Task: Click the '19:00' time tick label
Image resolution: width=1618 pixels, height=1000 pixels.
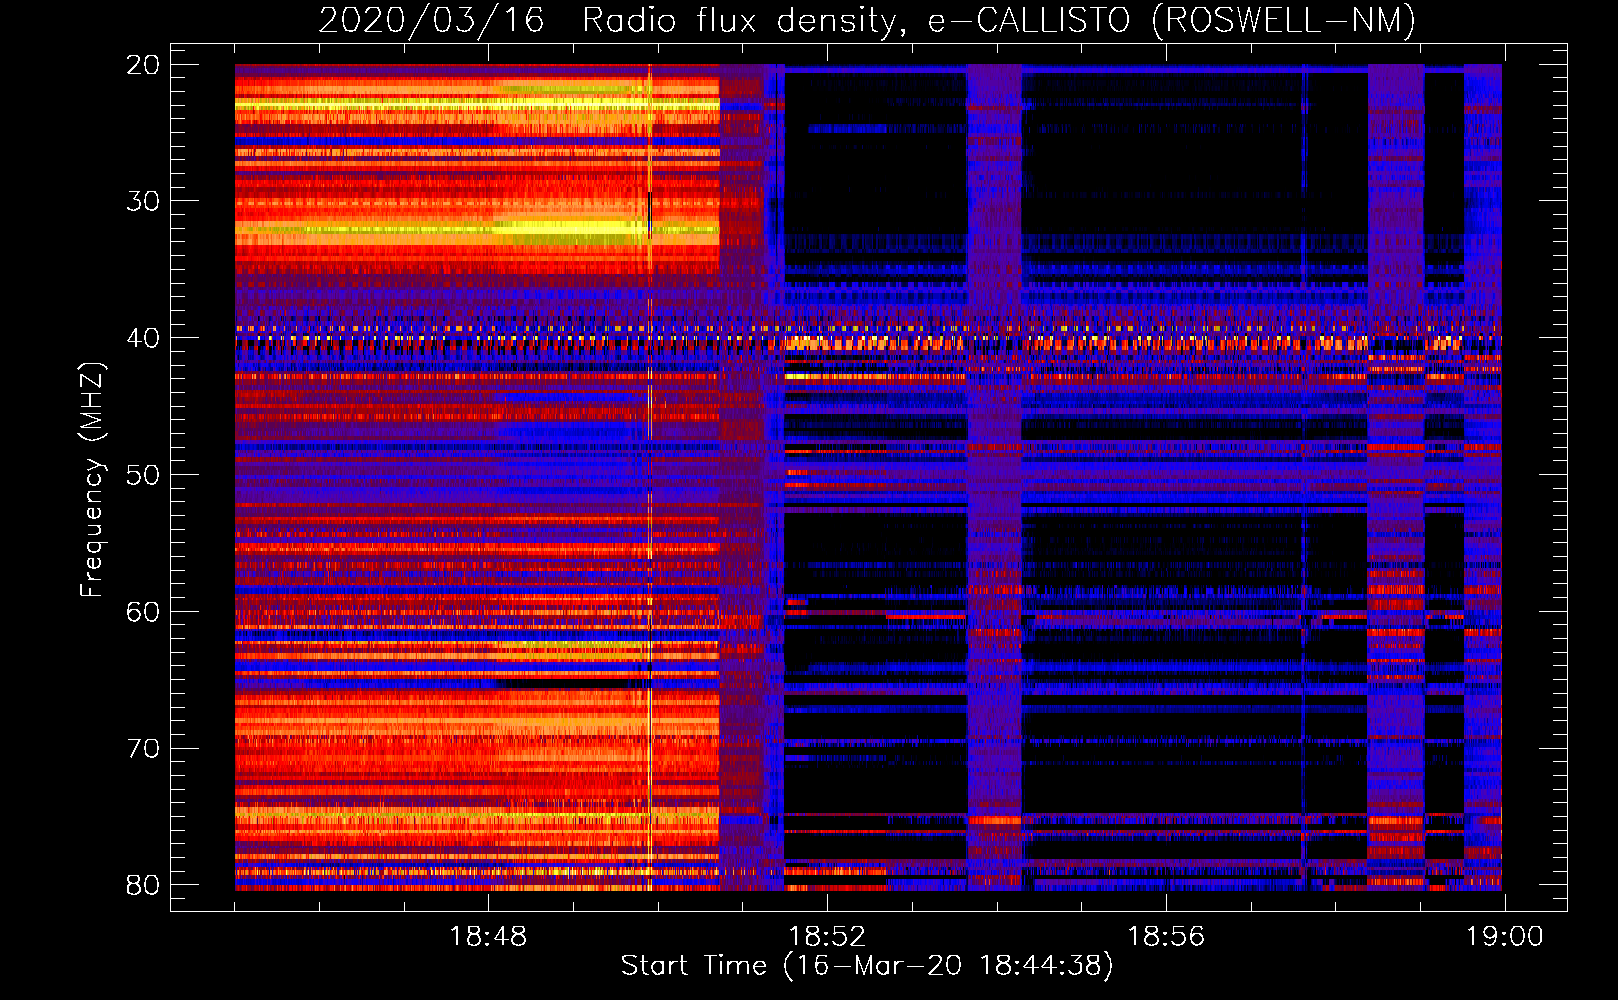Action: point(1505,937)
